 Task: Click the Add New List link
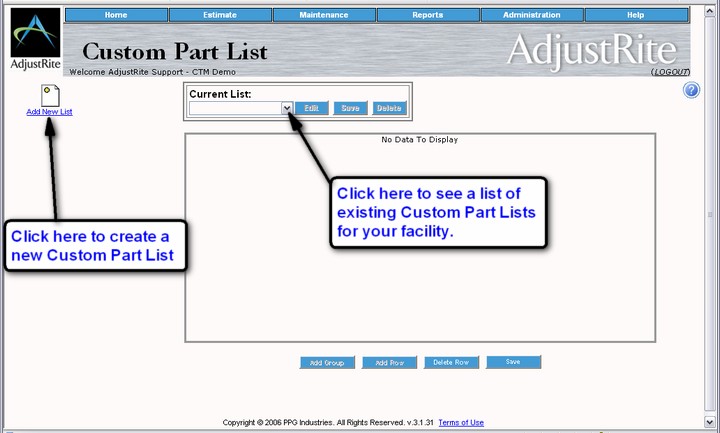[50, 112]
